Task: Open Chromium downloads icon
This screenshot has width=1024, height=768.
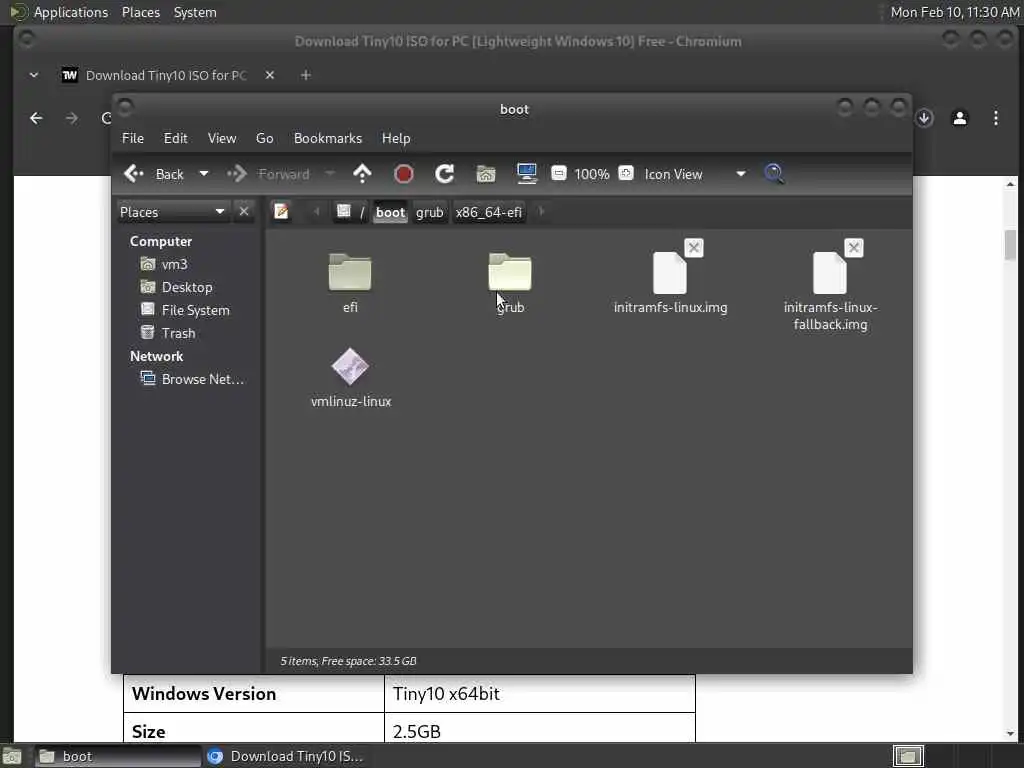Action: pyautogui.click(x=924, y=118)
